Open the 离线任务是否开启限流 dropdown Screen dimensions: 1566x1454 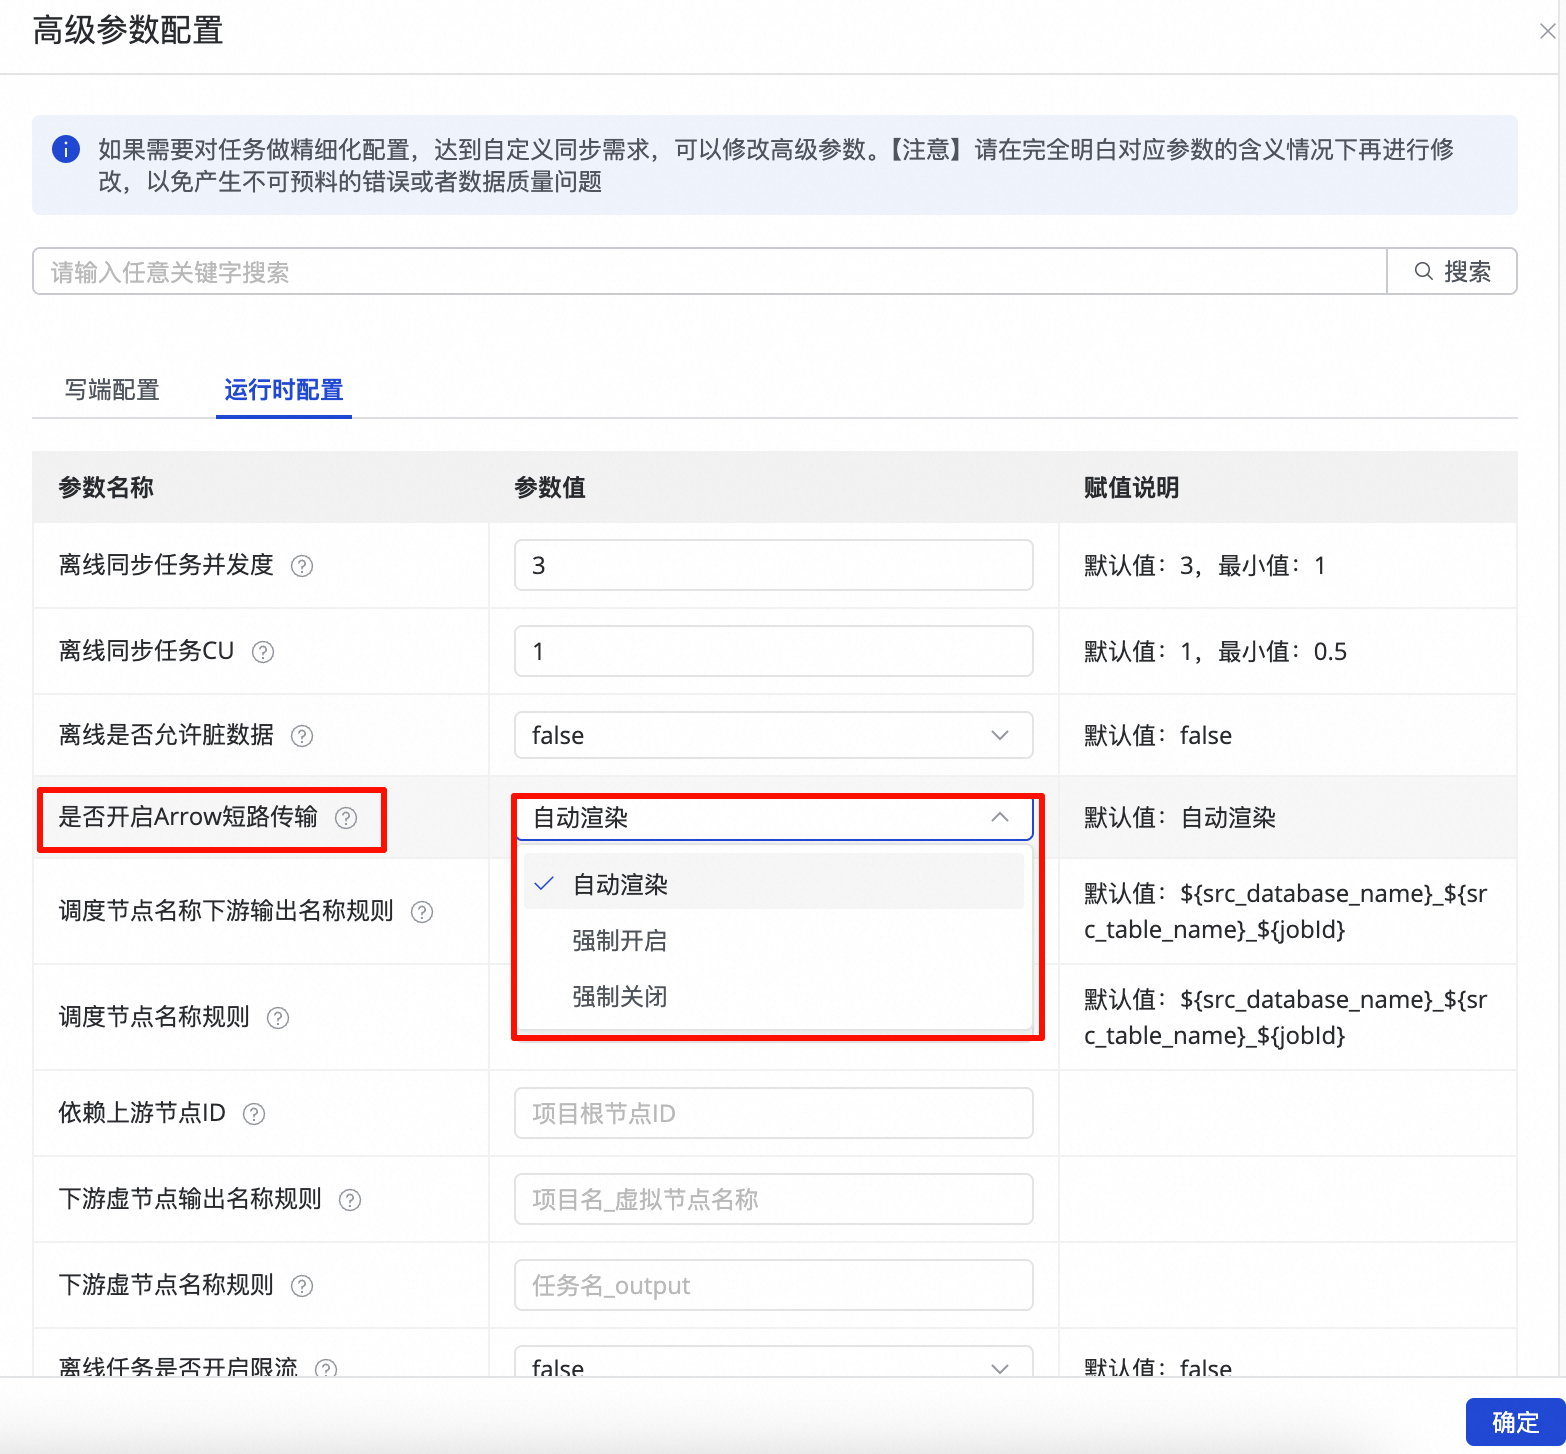773,1362
